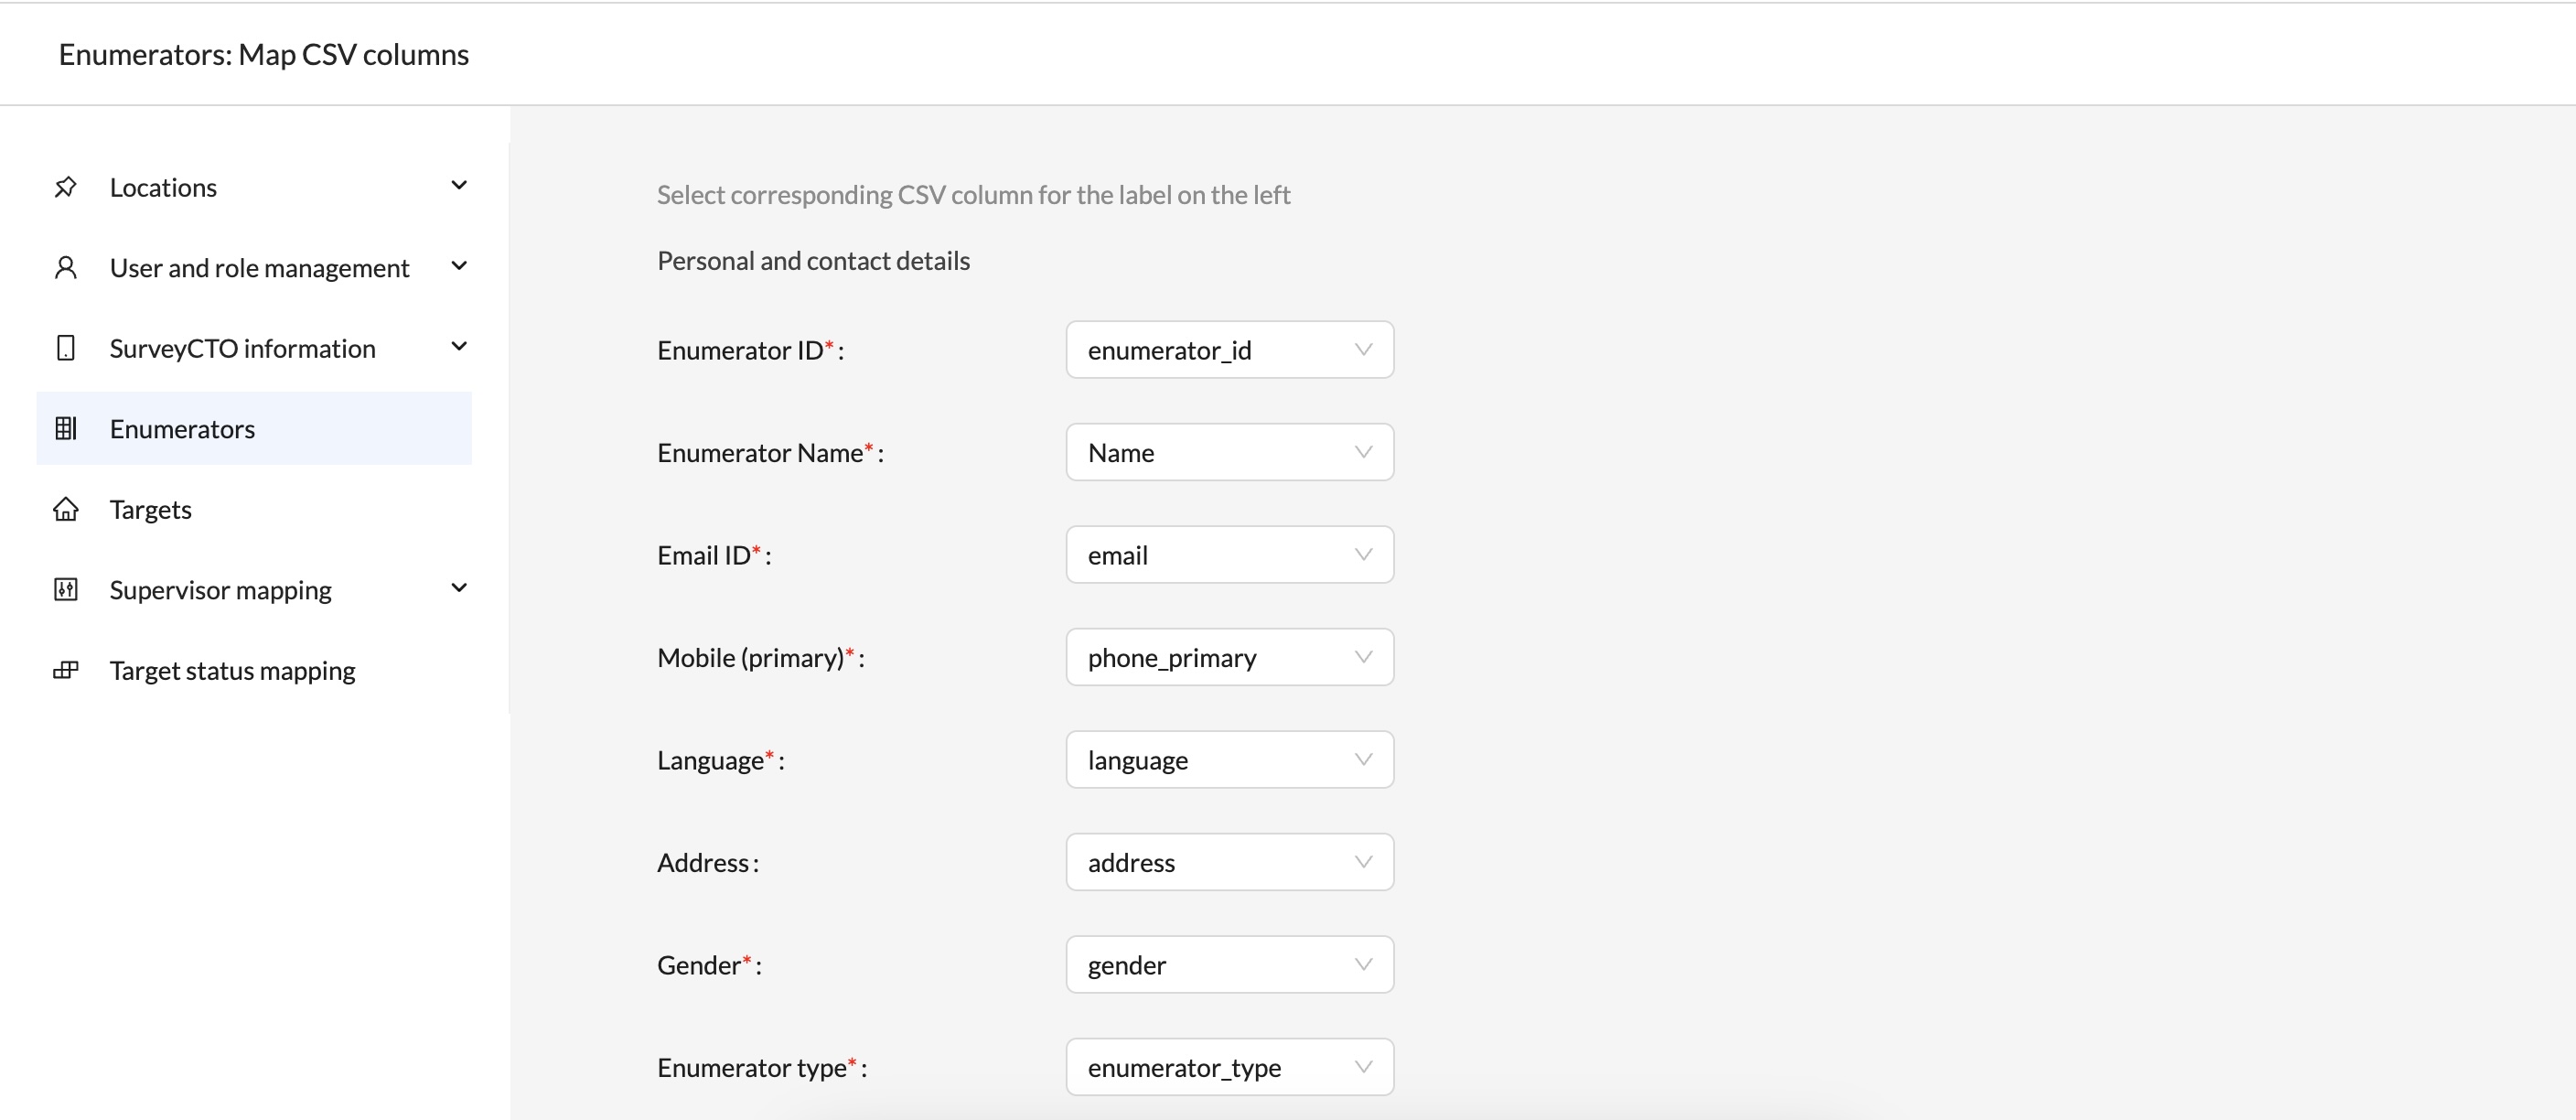
Task: Click the table icon beside Enumerators
Action: 66,428
